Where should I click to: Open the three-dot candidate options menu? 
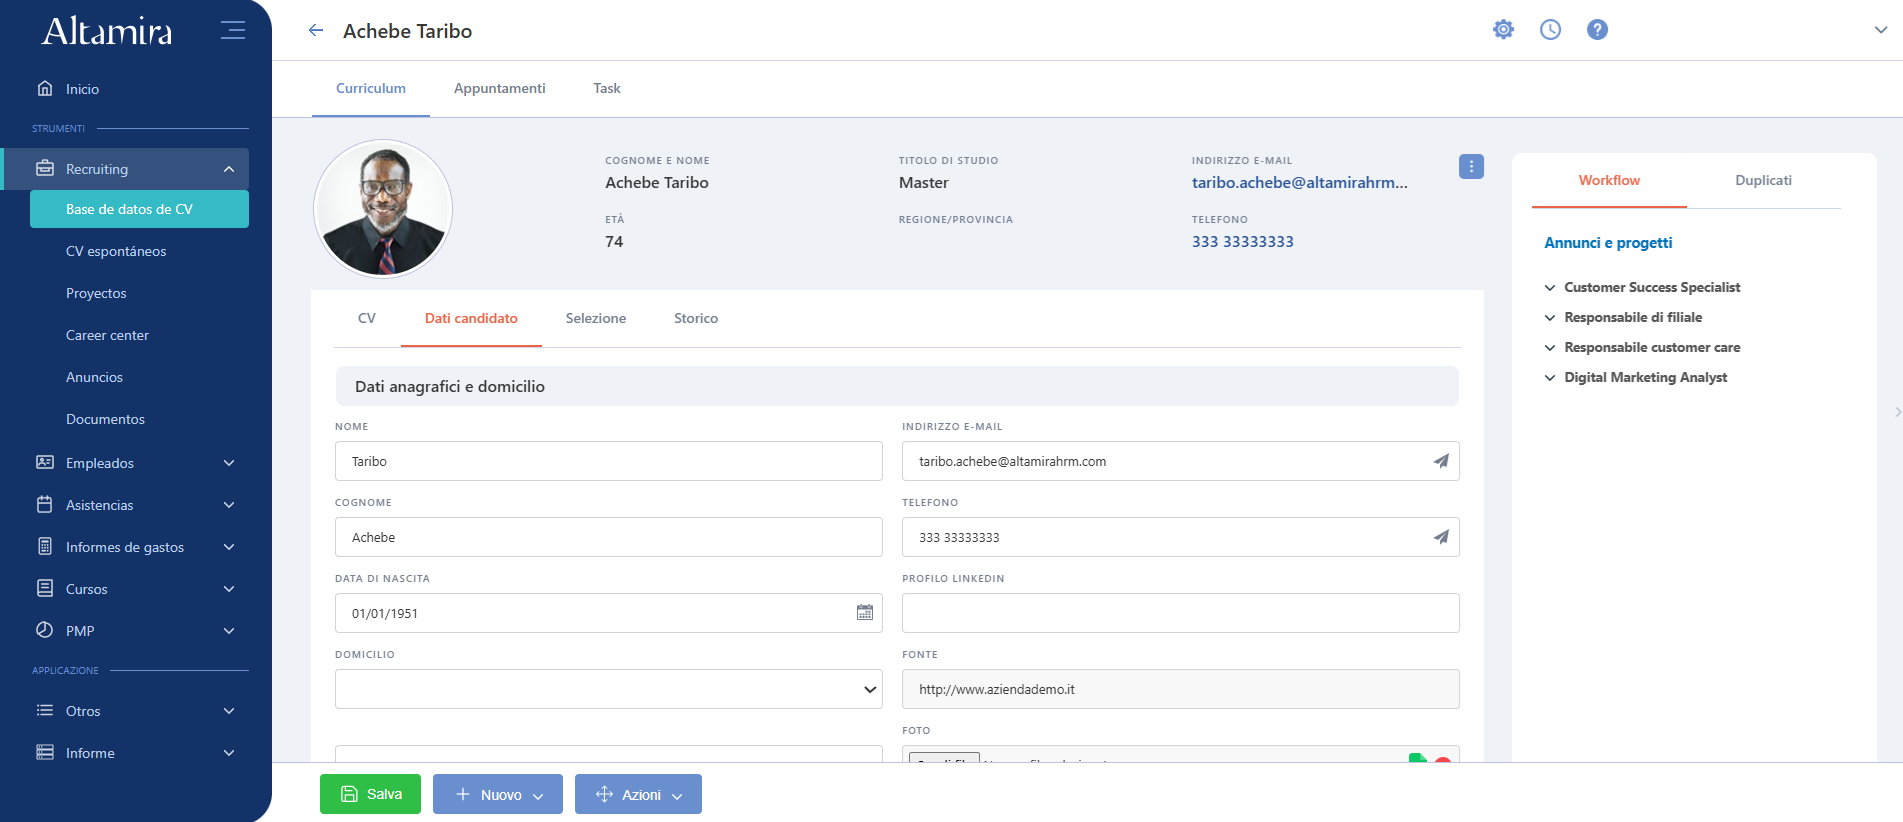[x=1471, y=167]
